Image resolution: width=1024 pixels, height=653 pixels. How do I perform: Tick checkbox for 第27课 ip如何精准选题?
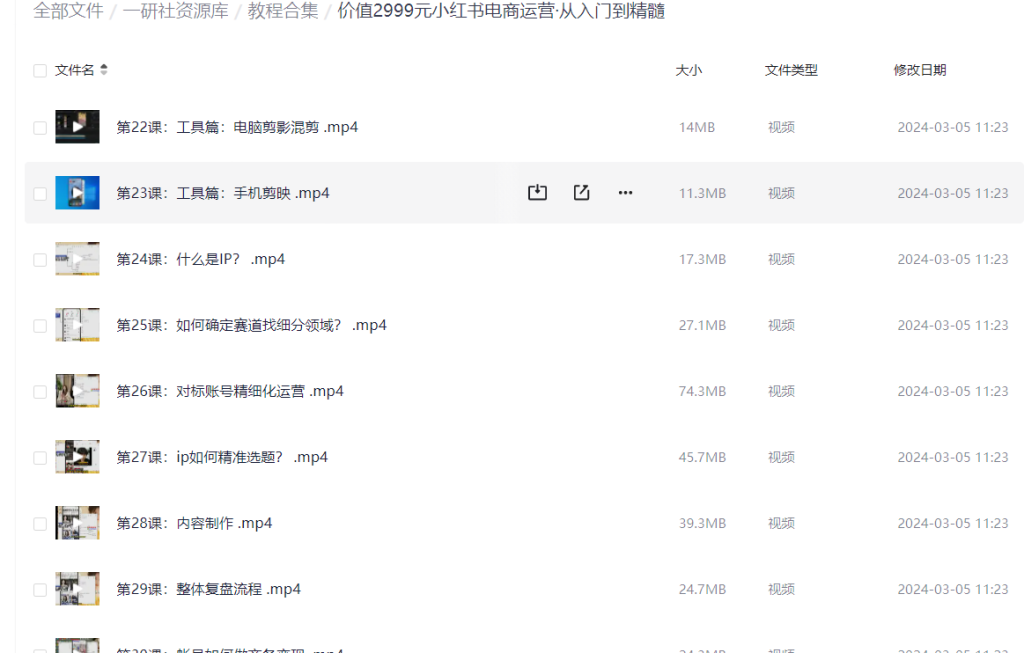tap(40, 458)
